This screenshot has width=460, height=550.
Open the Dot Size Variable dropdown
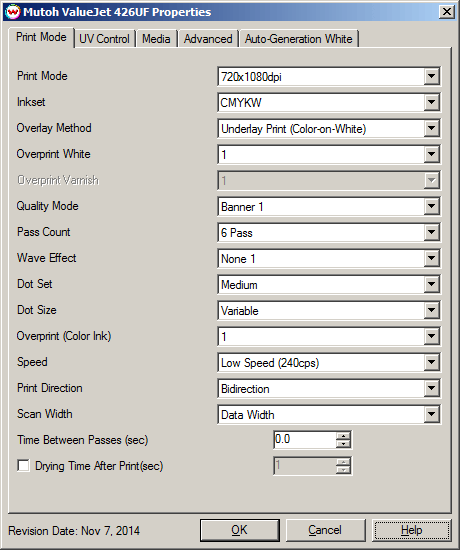pyautogui.click(x=329, y=310)
